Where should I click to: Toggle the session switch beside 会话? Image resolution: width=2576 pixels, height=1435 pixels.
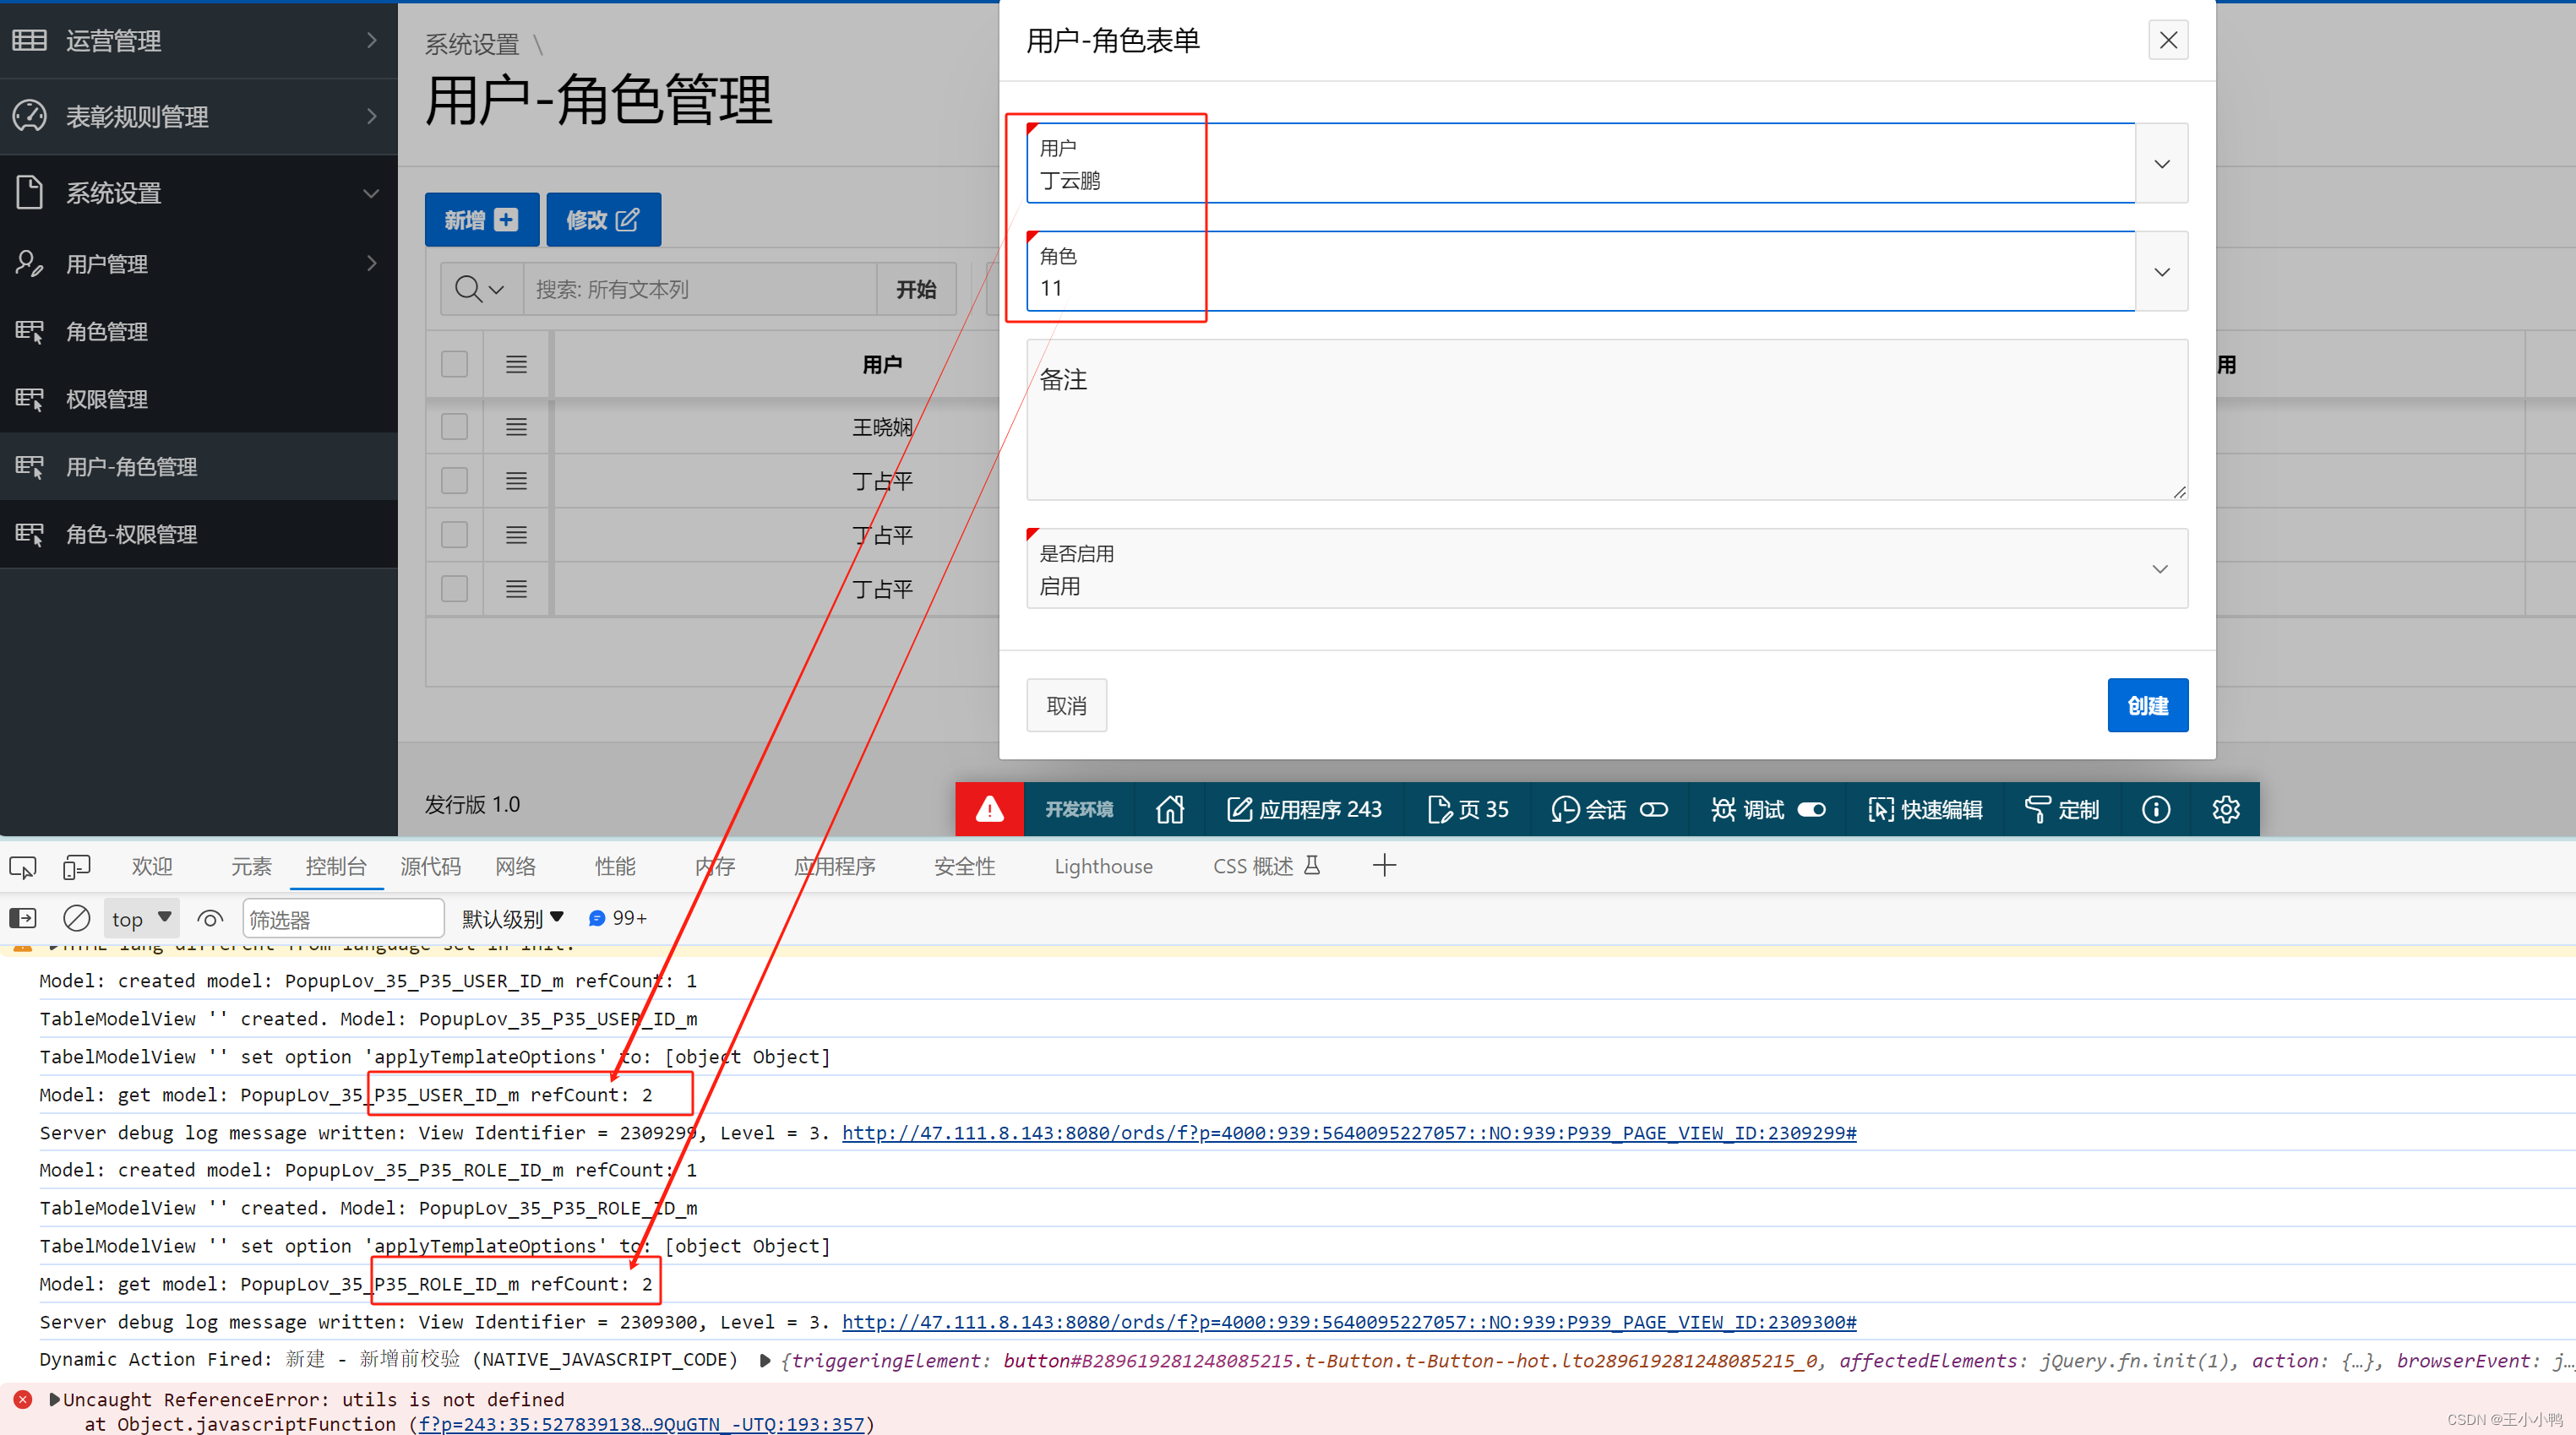point(1654,809)
